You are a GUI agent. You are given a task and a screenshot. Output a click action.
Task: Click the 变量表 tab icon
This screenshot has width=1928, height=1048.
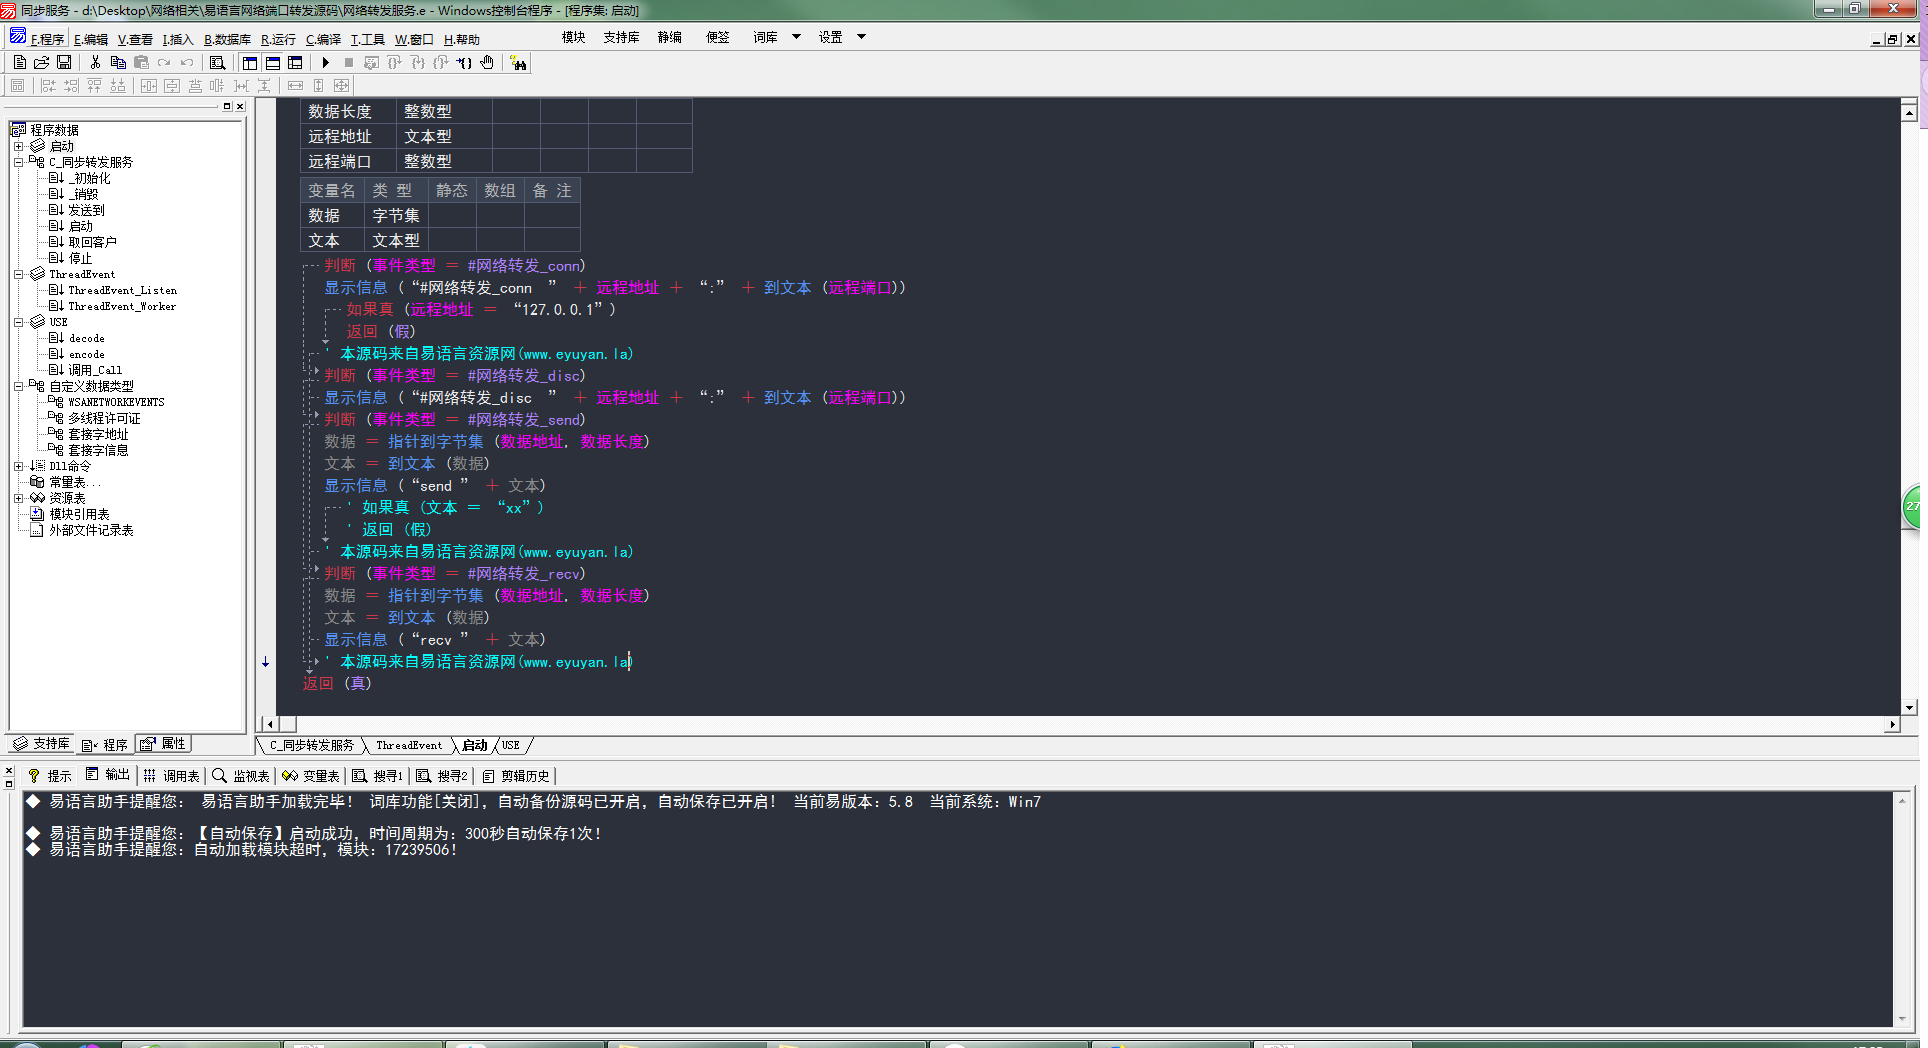[290, 775]
